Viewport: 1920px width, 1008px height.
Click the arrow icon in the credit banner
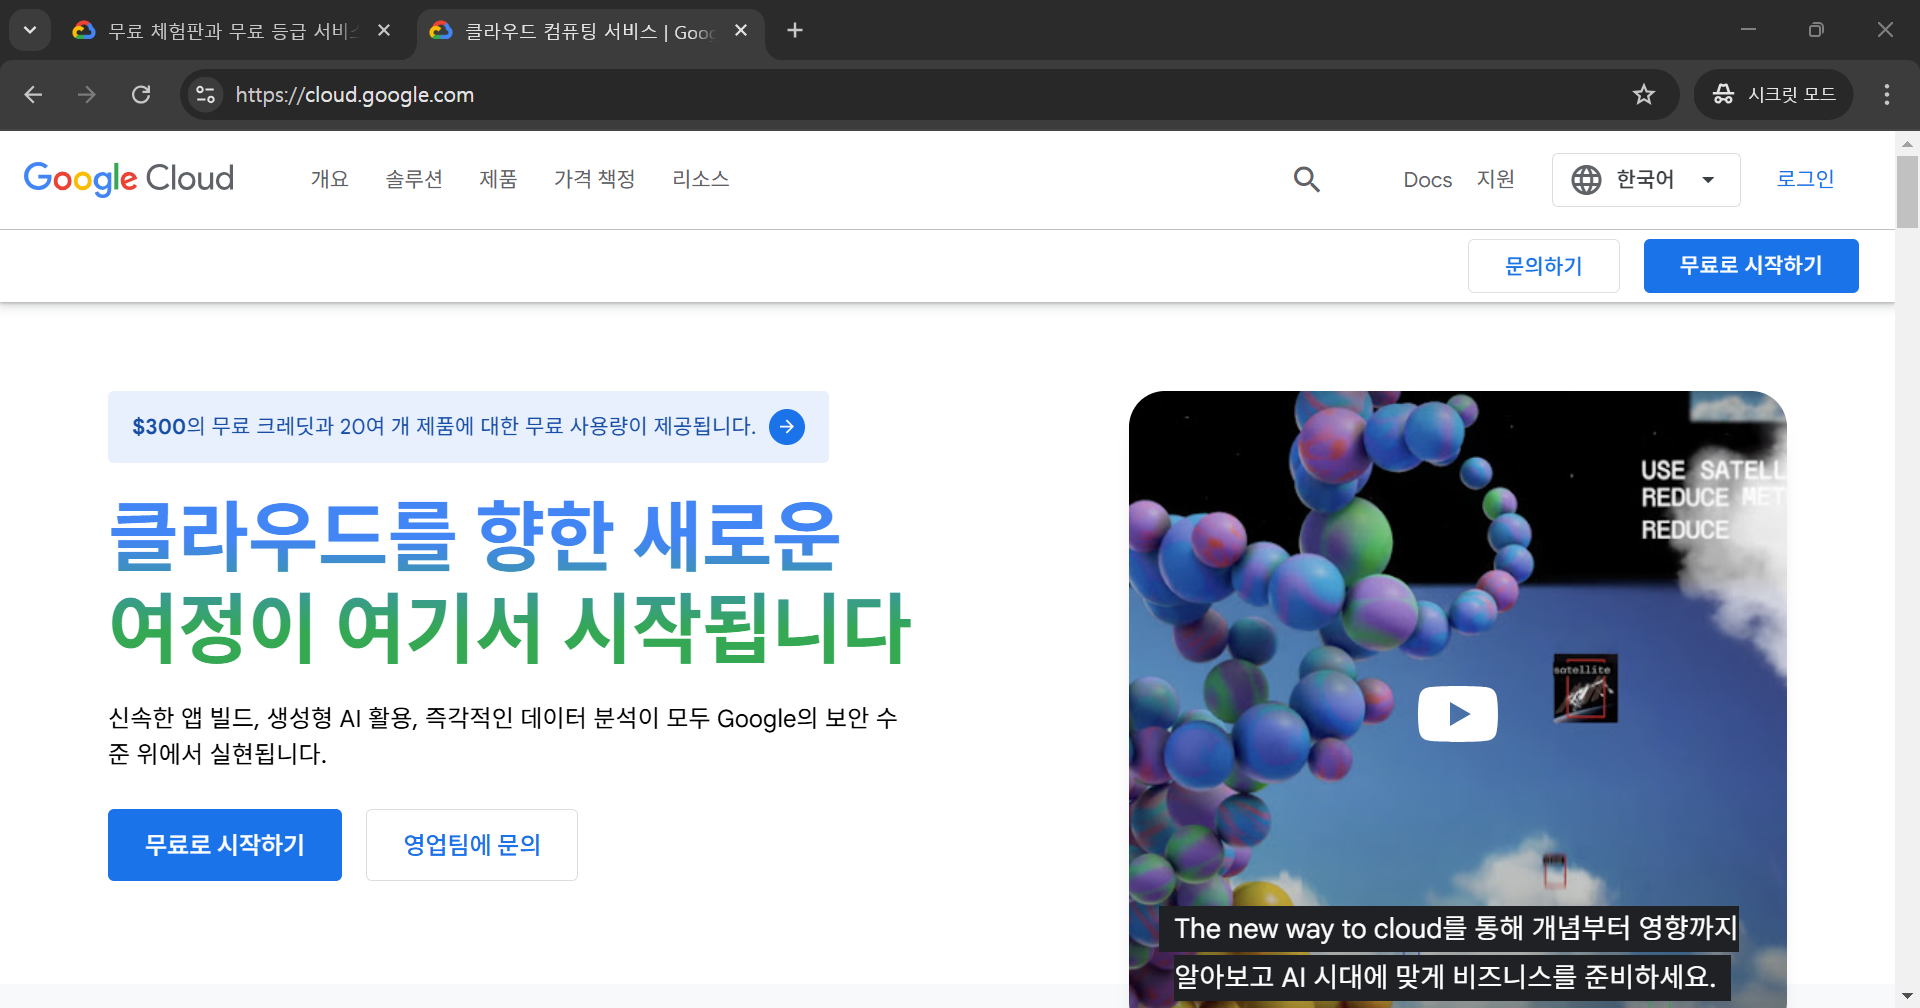tap(787, 427)
